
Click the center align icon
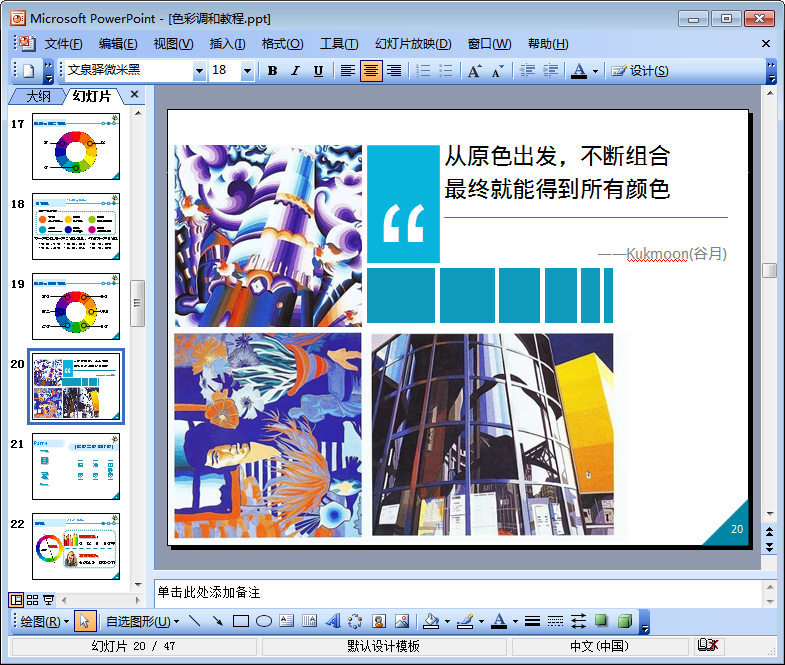pyautogui.click(x=371, y=71)
